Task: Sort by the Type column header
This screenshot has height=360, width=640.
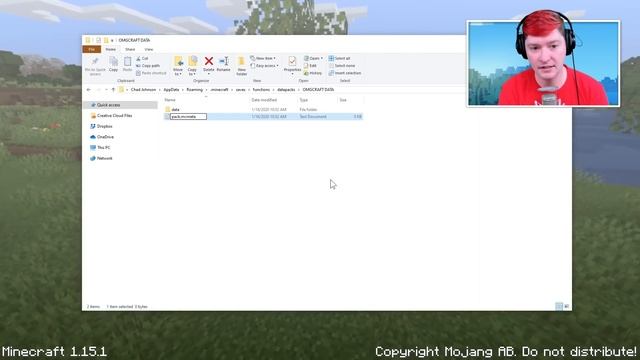Action: (304, 100)
